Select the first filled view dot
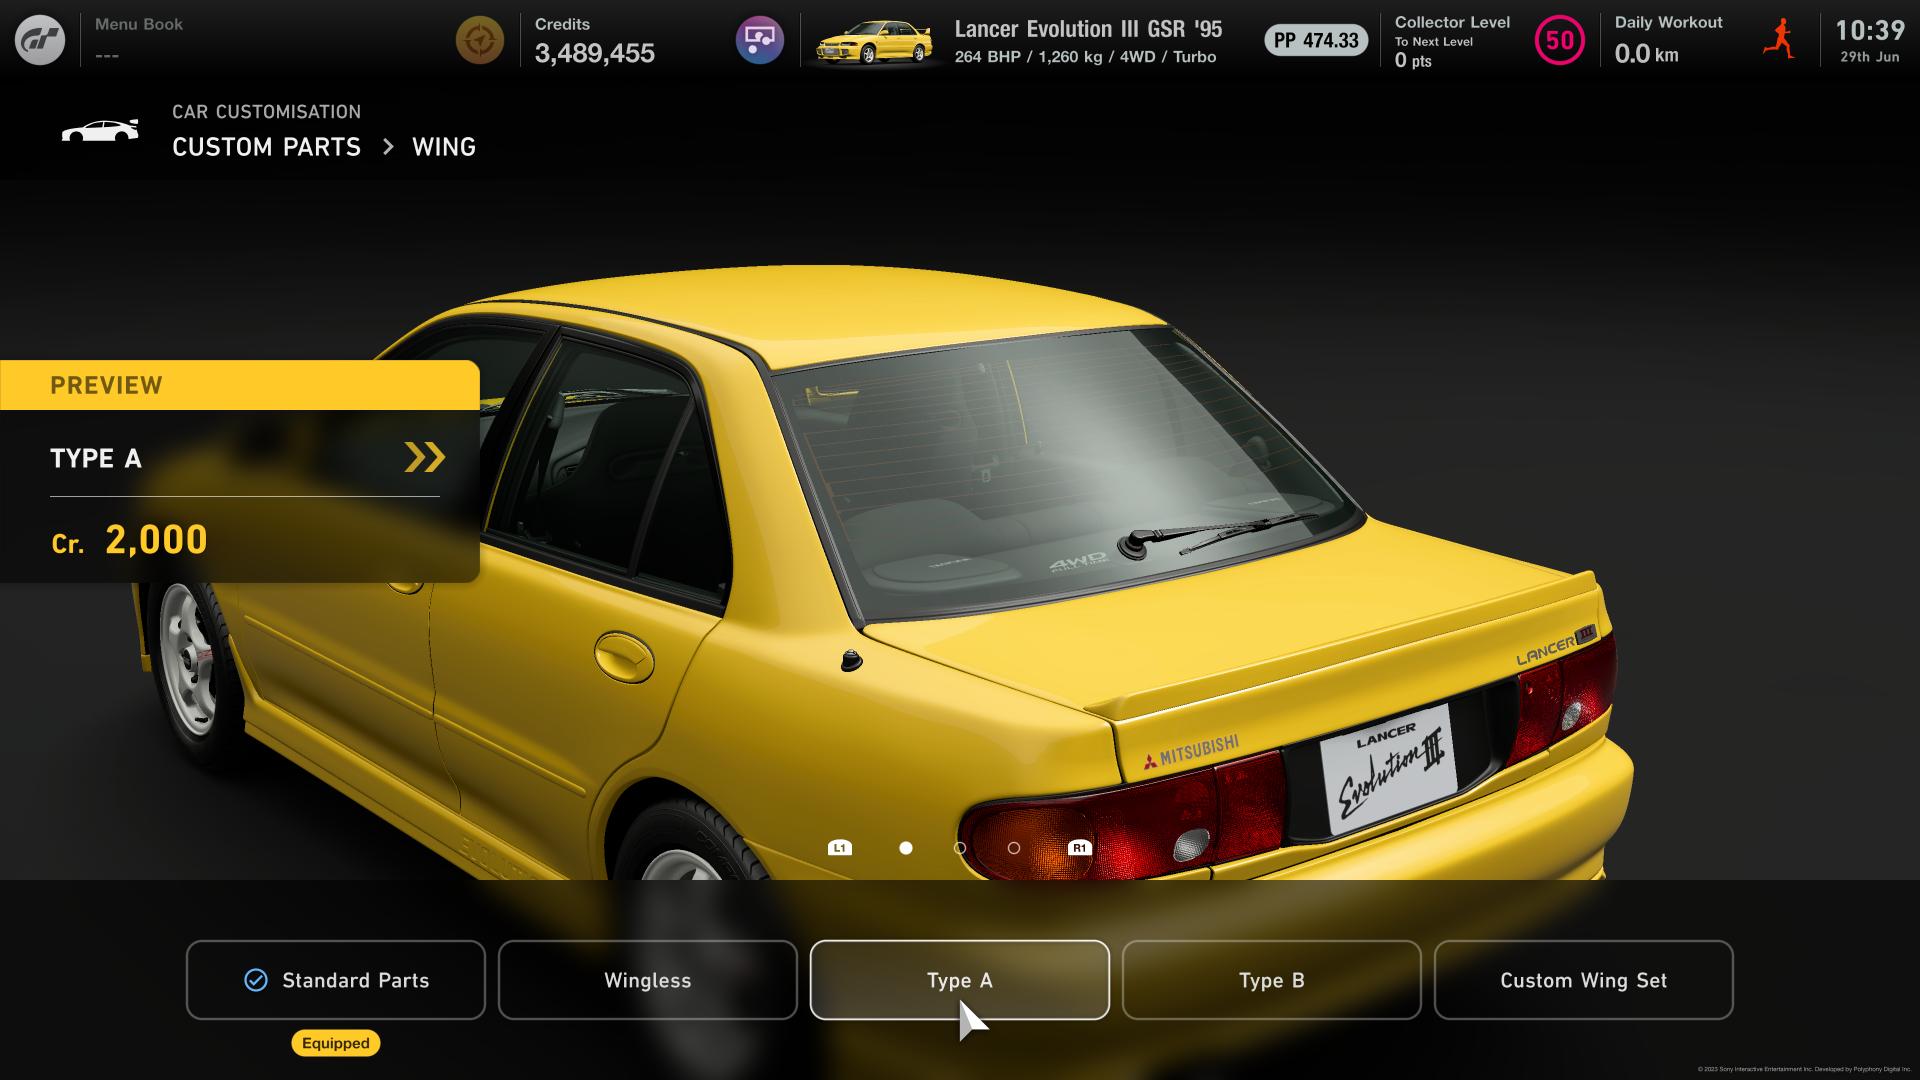The width and height of the screenshot is (1920, 1080). (906, 848)
